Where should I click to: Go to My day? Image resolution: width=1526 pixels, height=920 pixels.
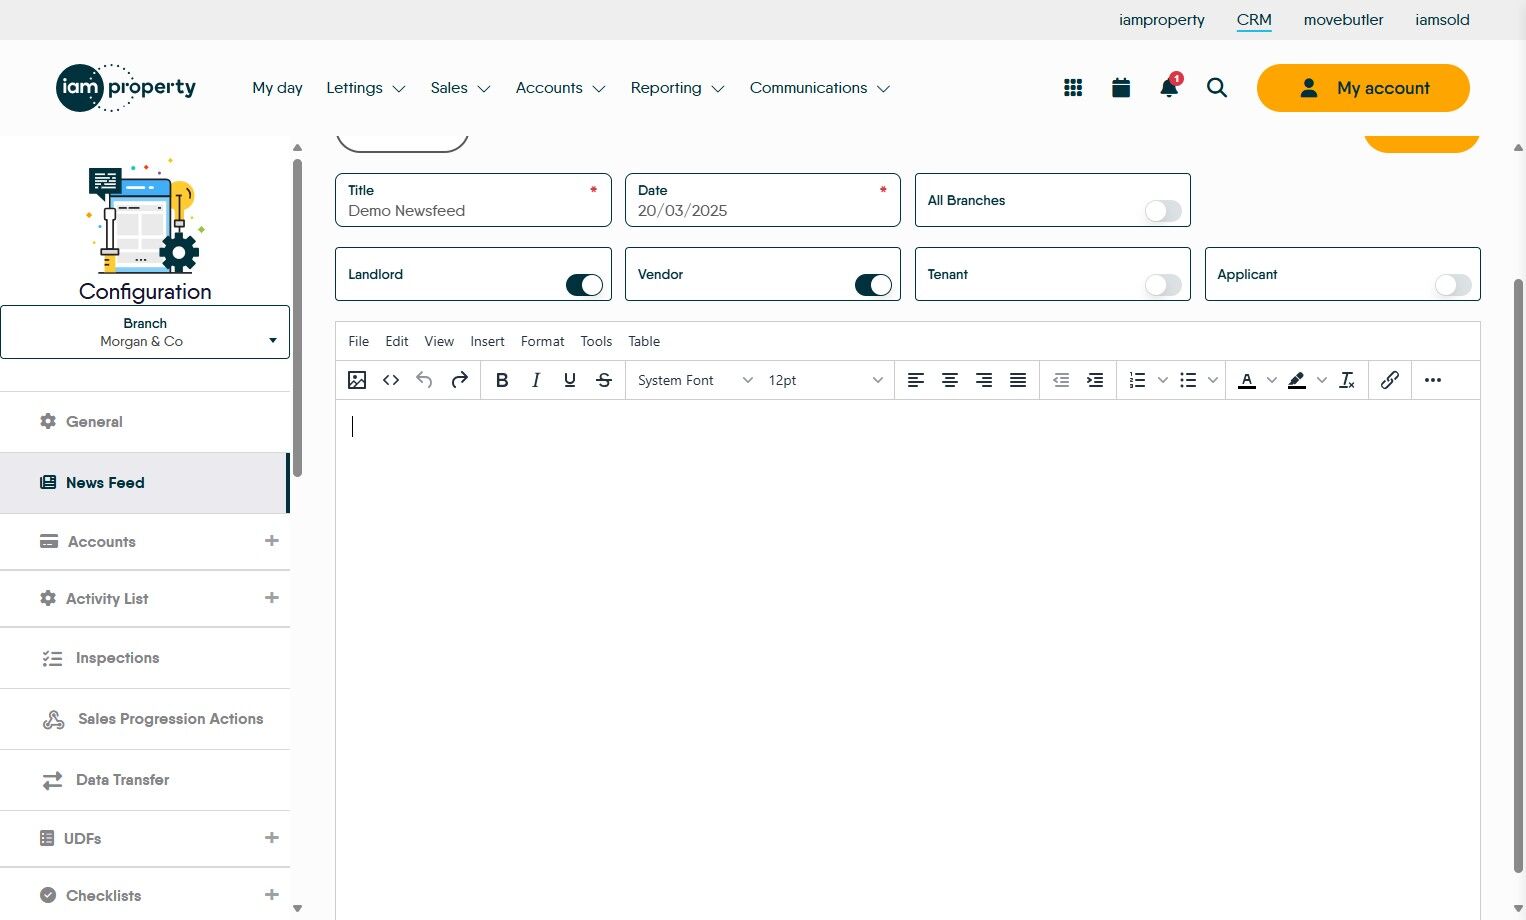(x=277, y=88)
